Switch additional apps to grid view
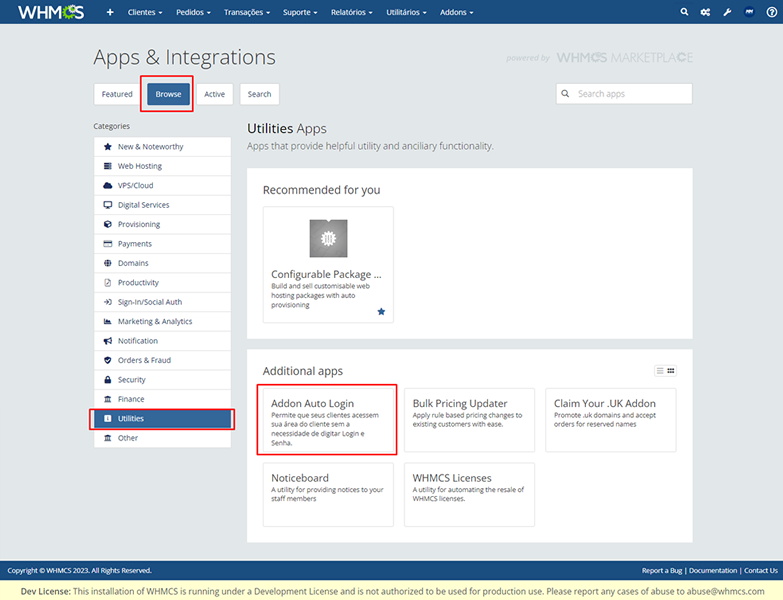This screenshot has width=783, height=600. tap(671, 371)
